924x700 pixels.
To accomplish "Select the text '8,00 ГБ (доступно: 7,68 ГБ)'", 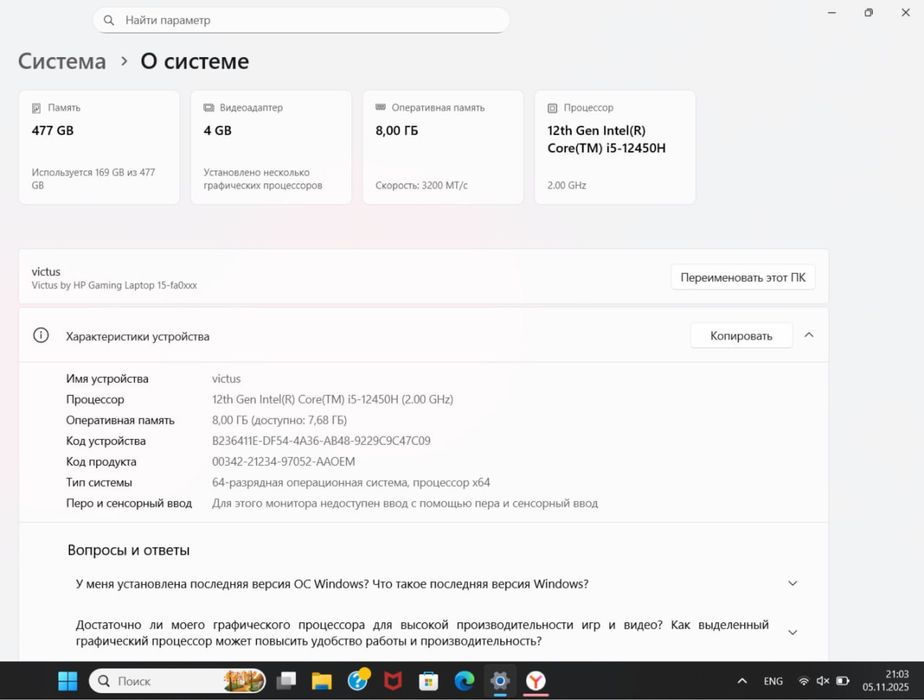I will tap(279, 420).
